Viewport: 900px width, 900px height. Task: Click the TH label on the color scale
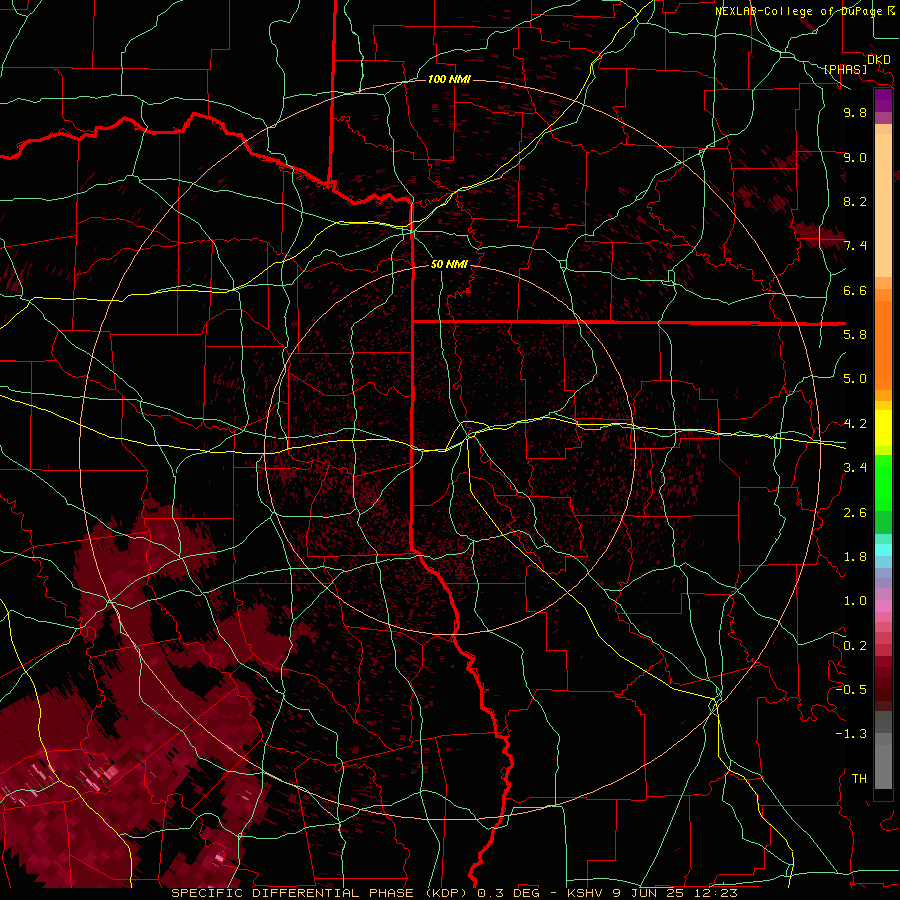click(x=859, y=779)
